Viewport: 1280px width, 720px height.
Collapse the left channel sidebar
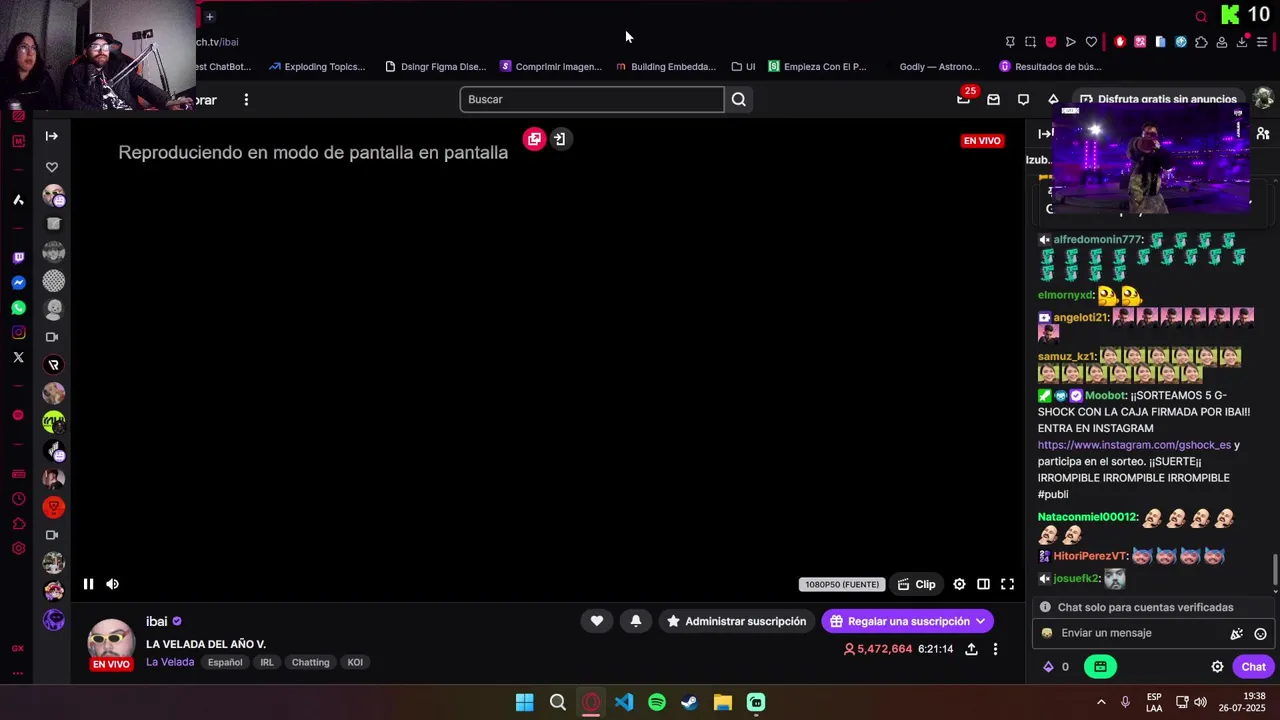coord(52,136)
